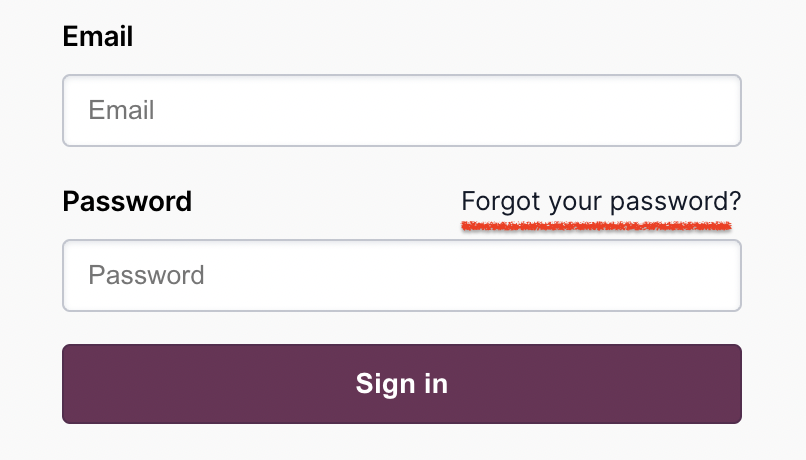806x460 pixels.
Task: Place cursor in the Email text box
Action: [x=401, y=110]
